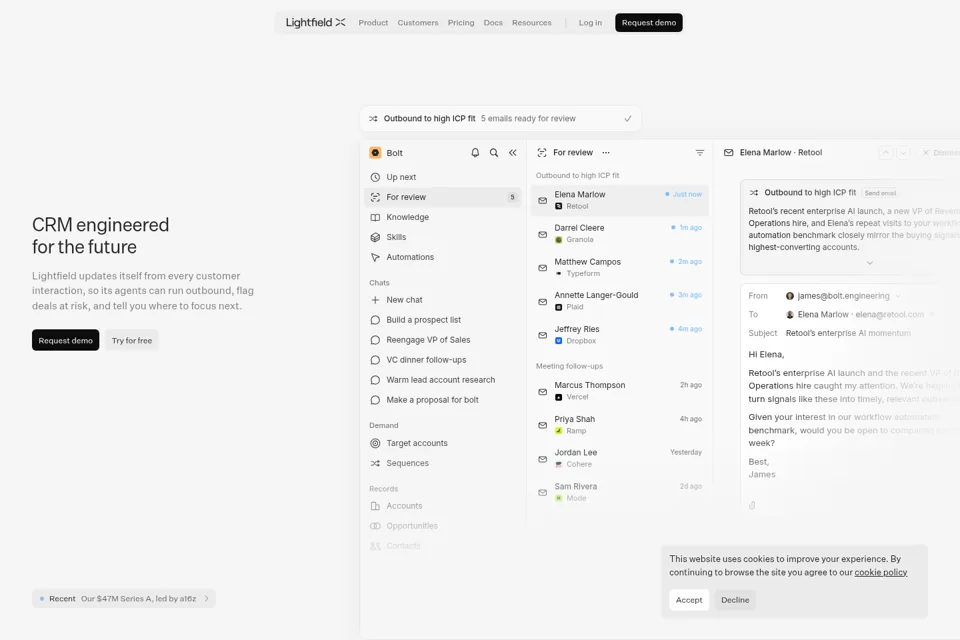Click the Subject field

[x=848, y=333]
